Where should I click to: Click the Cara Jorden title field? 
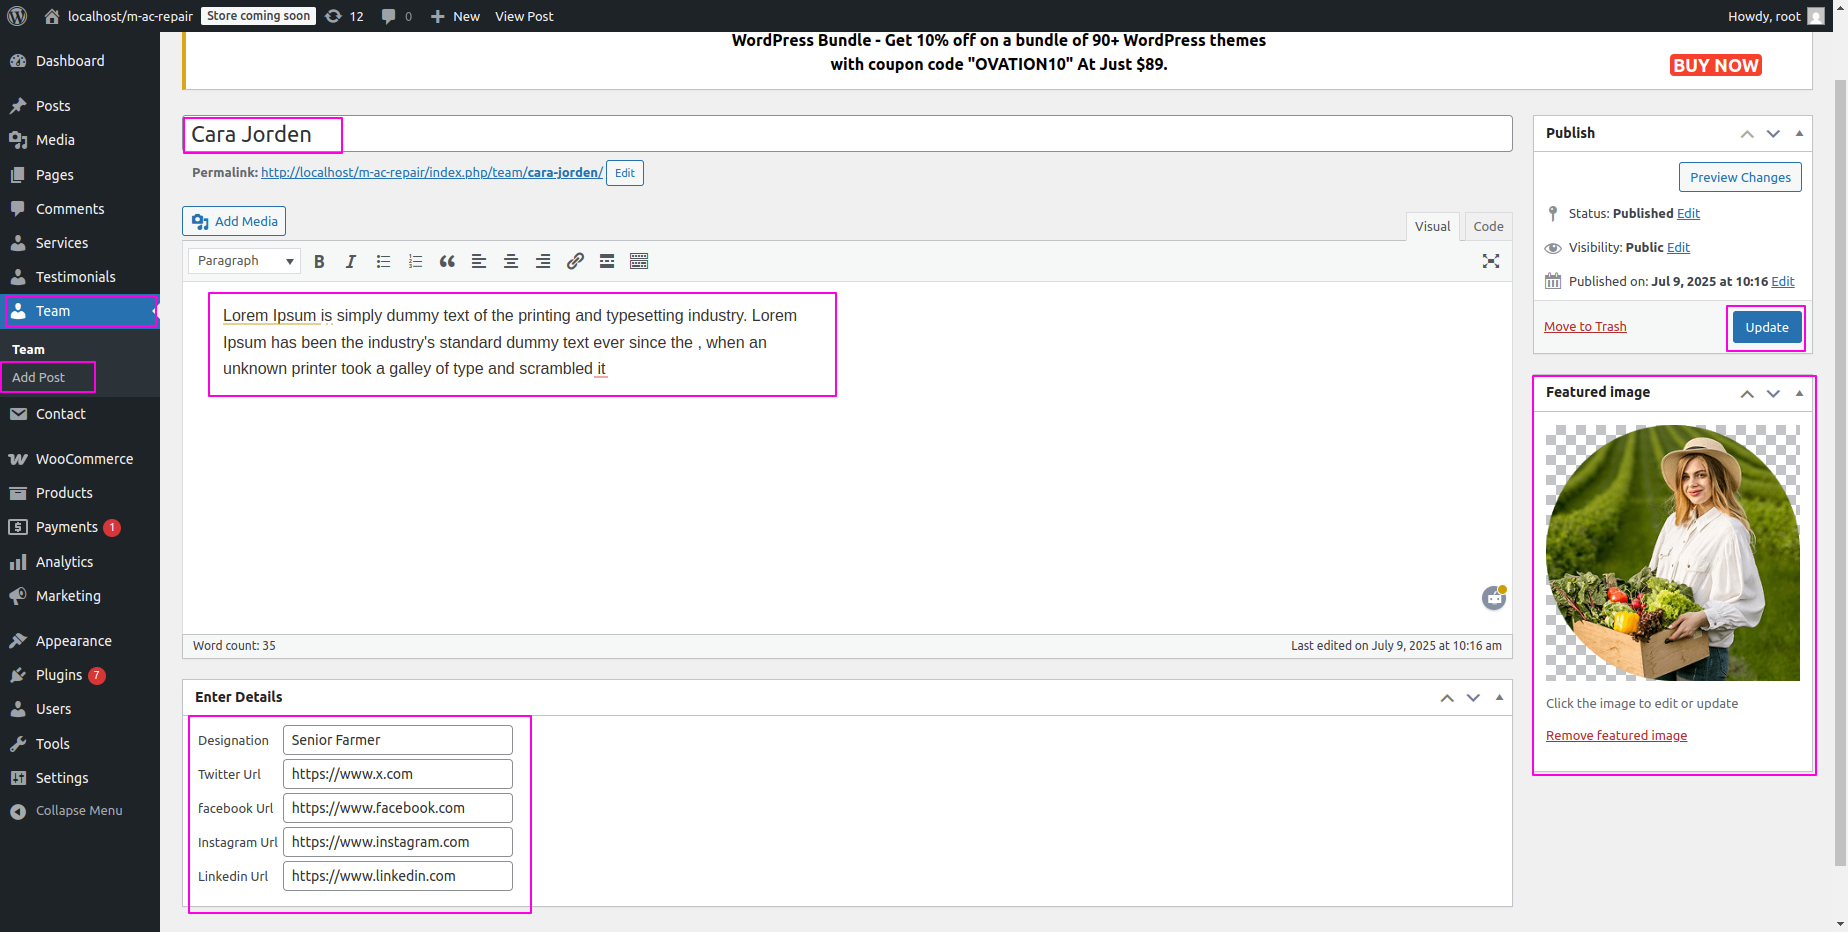[847, 134]
